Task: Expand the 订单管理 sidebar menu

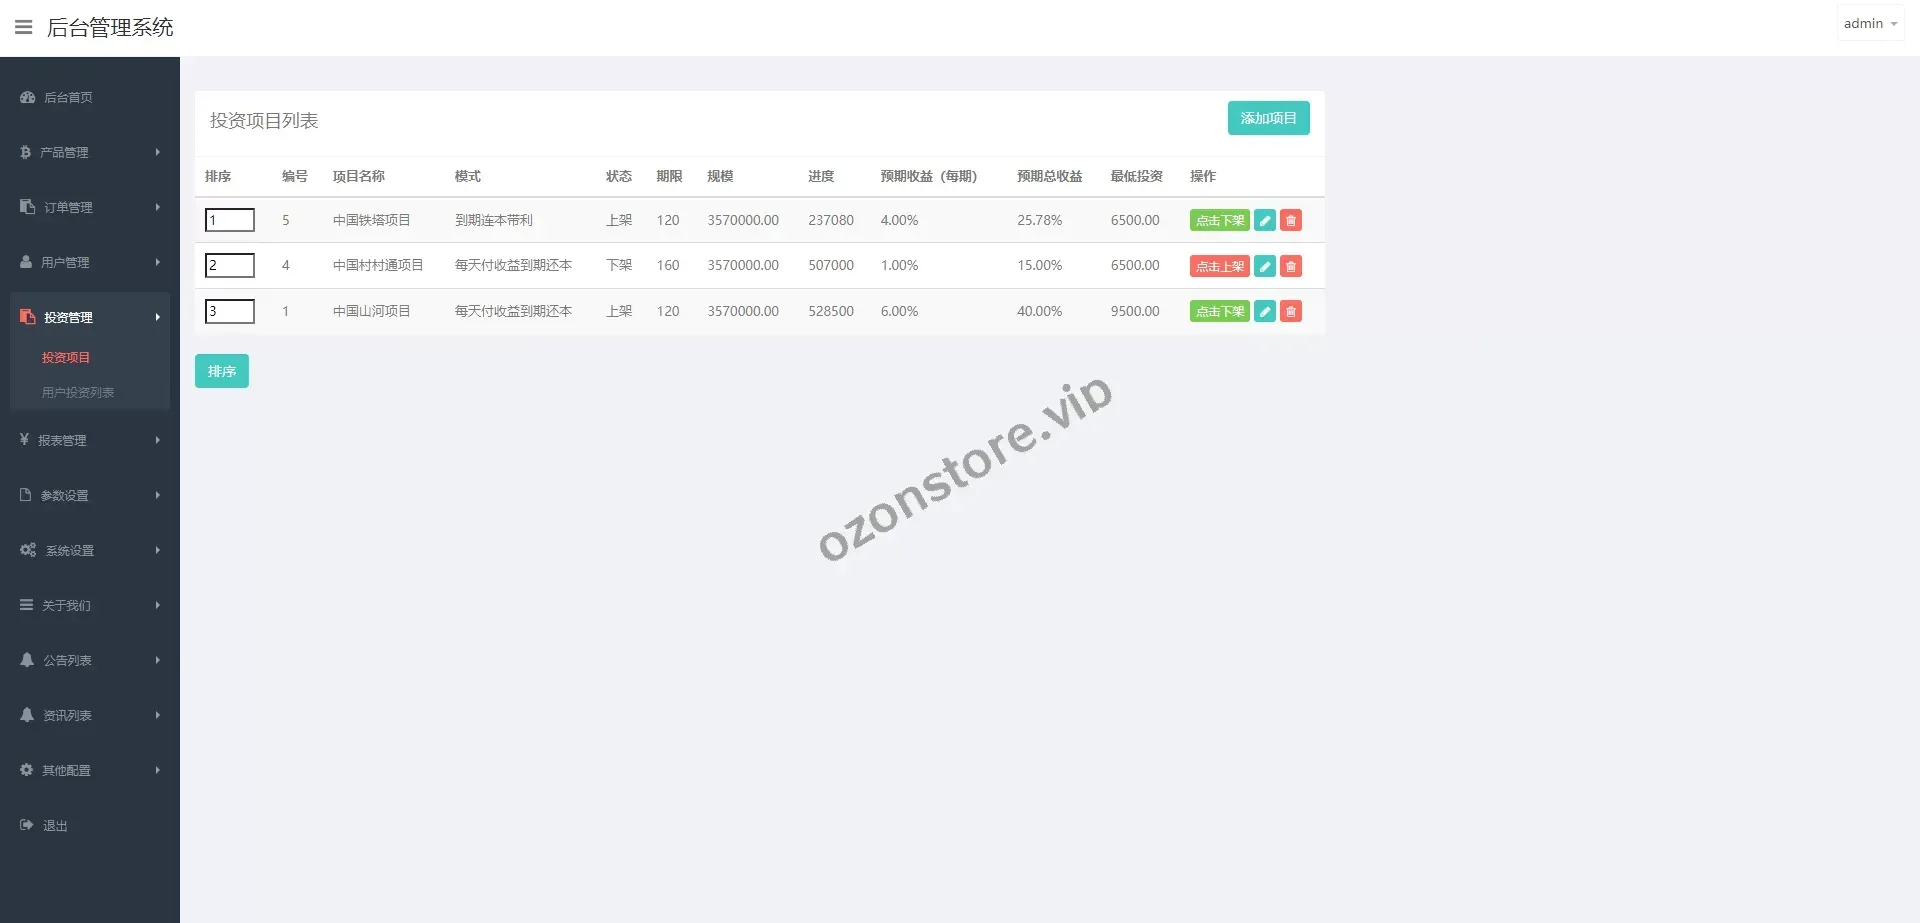Action: tap(90, 207)
